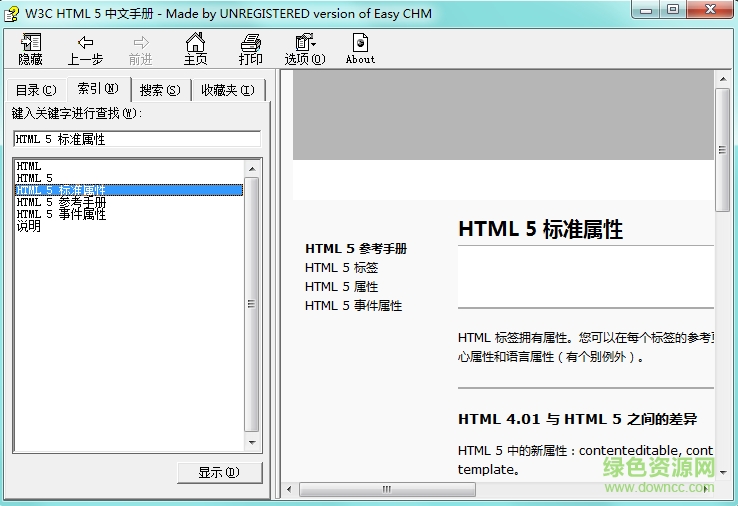Print using the 打印 printer icon
Viewport: 738px width, 506px height.
click(x=250, y=43)
